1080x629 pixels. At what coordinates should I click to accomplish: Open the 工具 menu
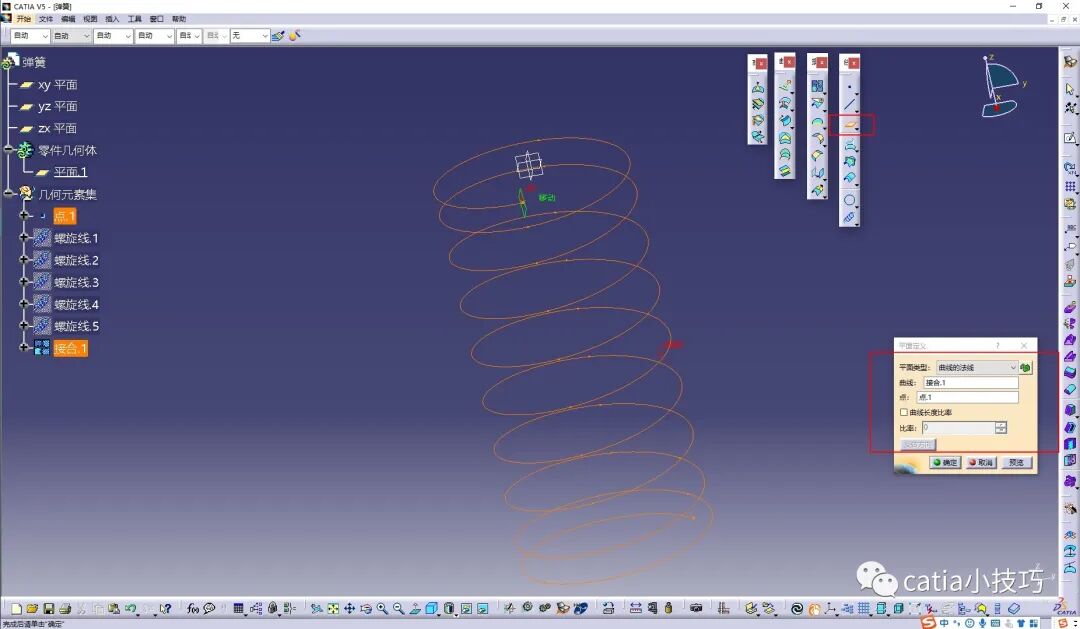[x=134, y=19]
